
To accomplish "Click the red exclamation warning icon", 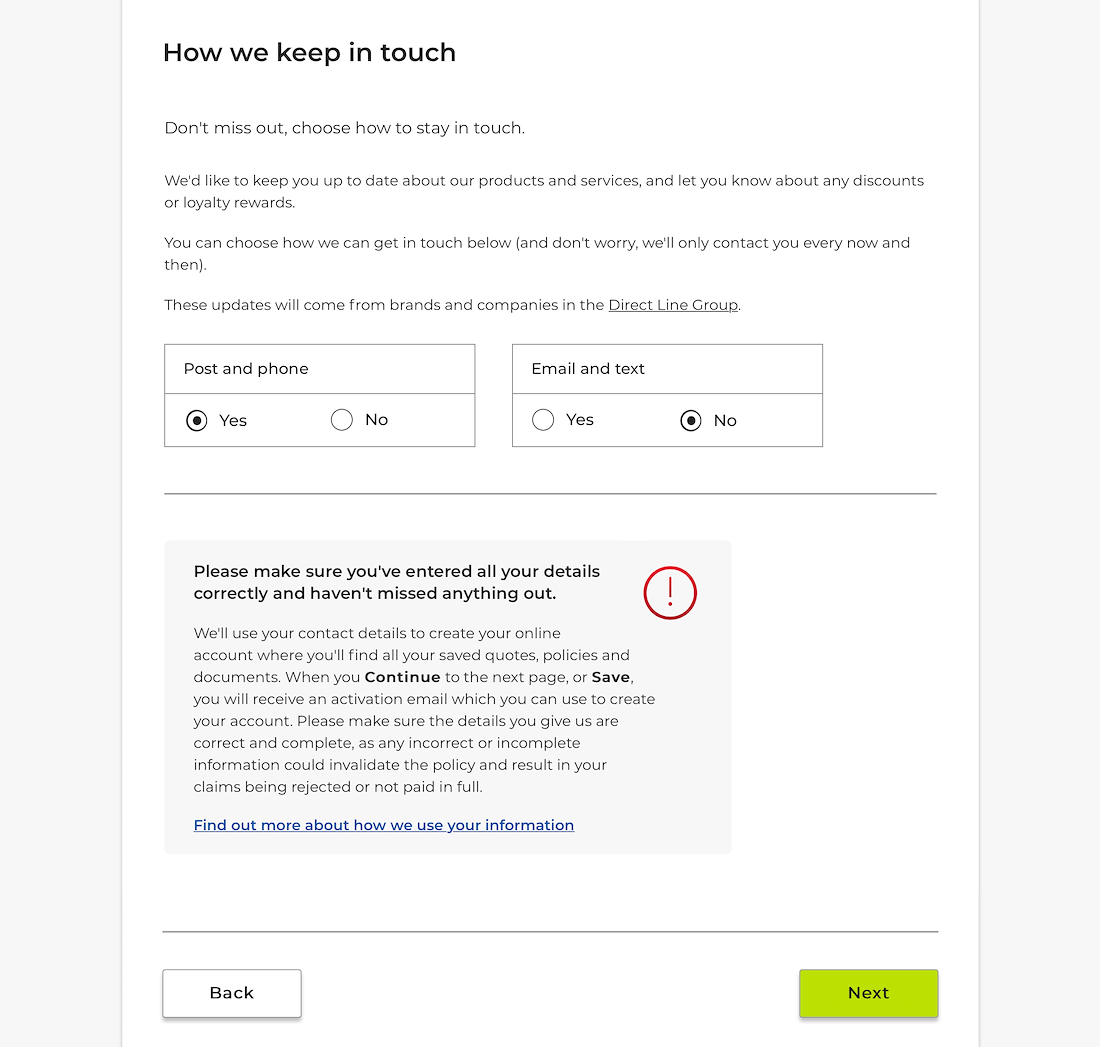I will [670, 593].
